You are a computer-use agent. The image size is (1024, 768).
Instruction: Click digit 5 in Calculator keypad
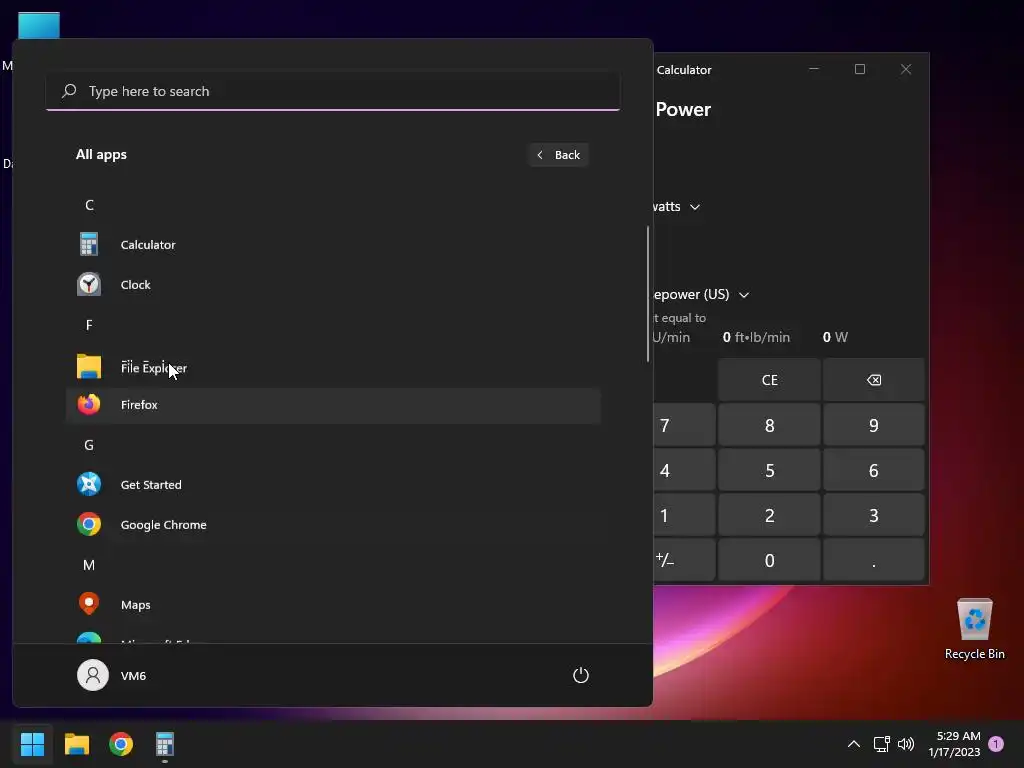769,470
